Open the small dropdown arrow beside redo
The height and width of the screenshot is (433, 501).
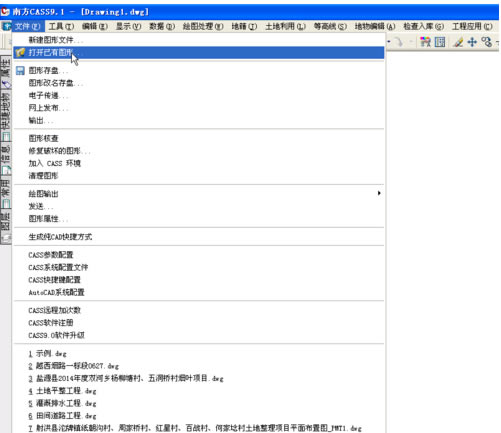tap(411, 42)
